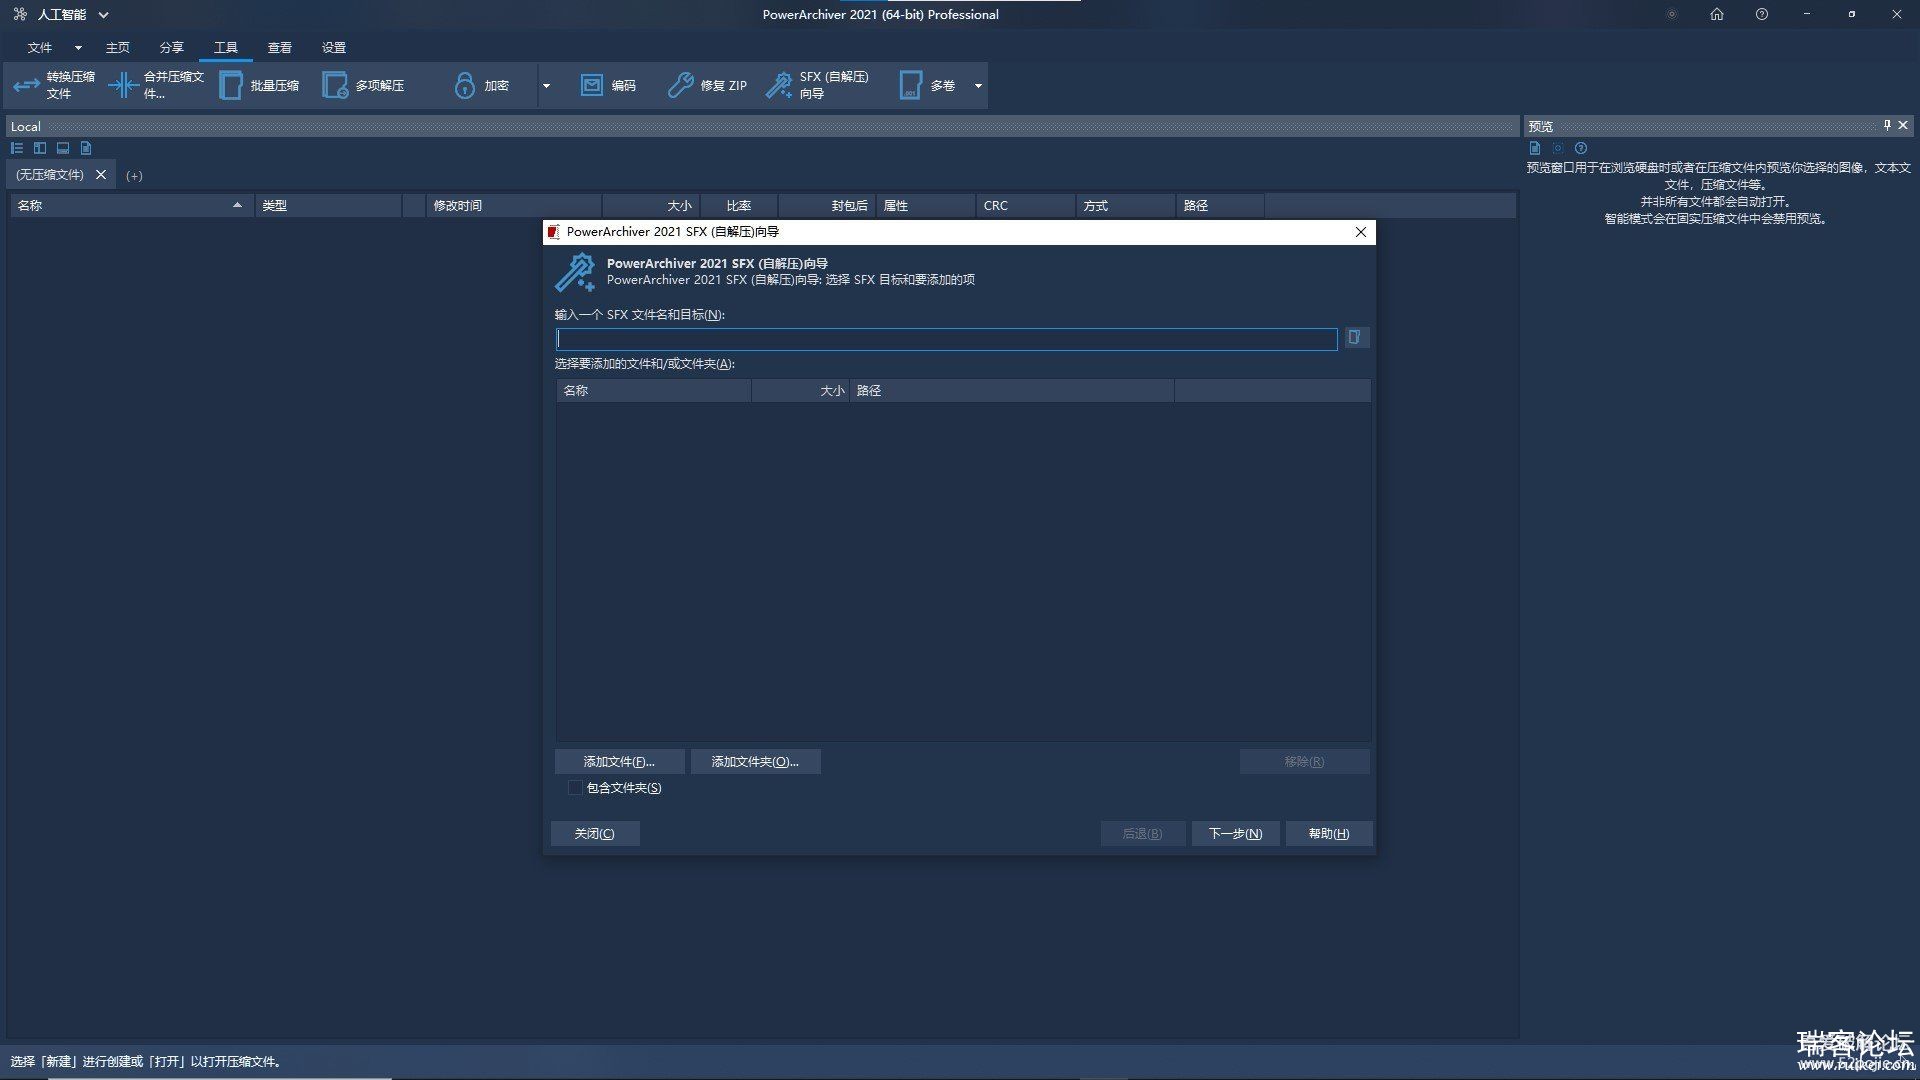The height and width of the screenshot is (1080, 1920).
Task: Click the Batch Compress (批量压缩) icon
Action: coord(231,86)
